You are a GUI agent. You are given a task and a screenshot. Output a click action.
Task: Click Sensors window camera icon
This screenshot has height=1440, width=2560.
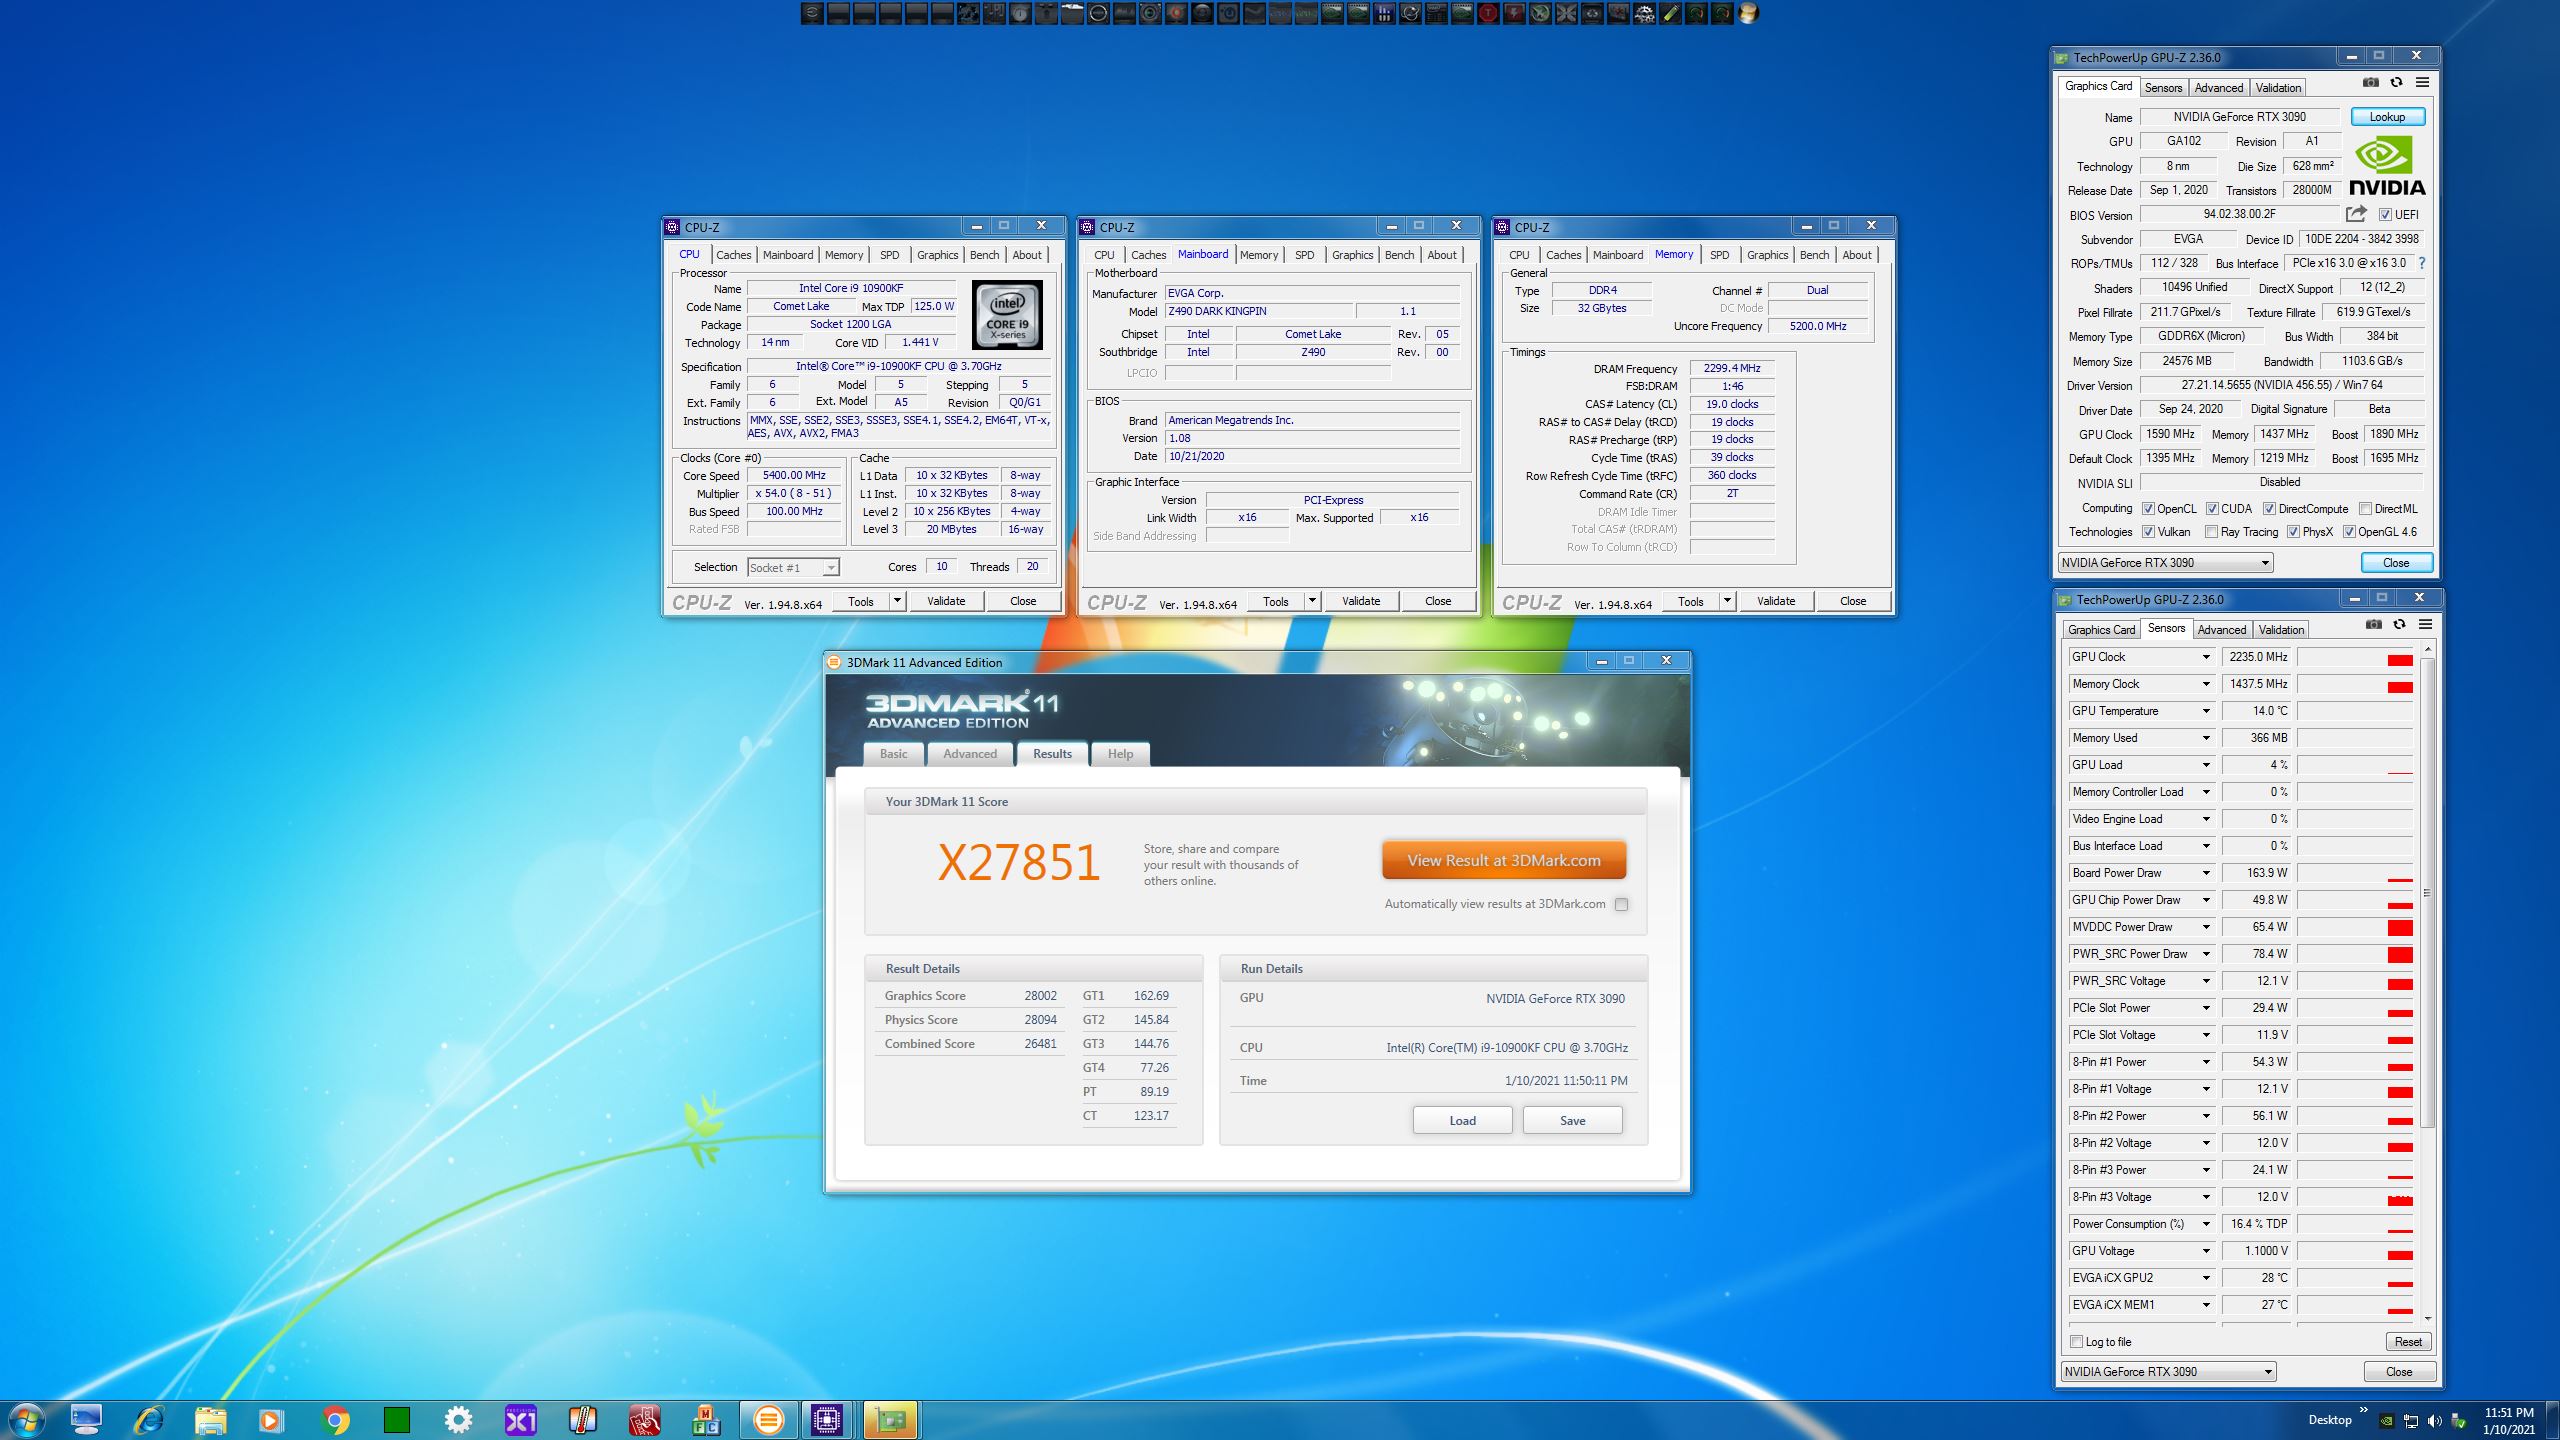click(2373, 625)
